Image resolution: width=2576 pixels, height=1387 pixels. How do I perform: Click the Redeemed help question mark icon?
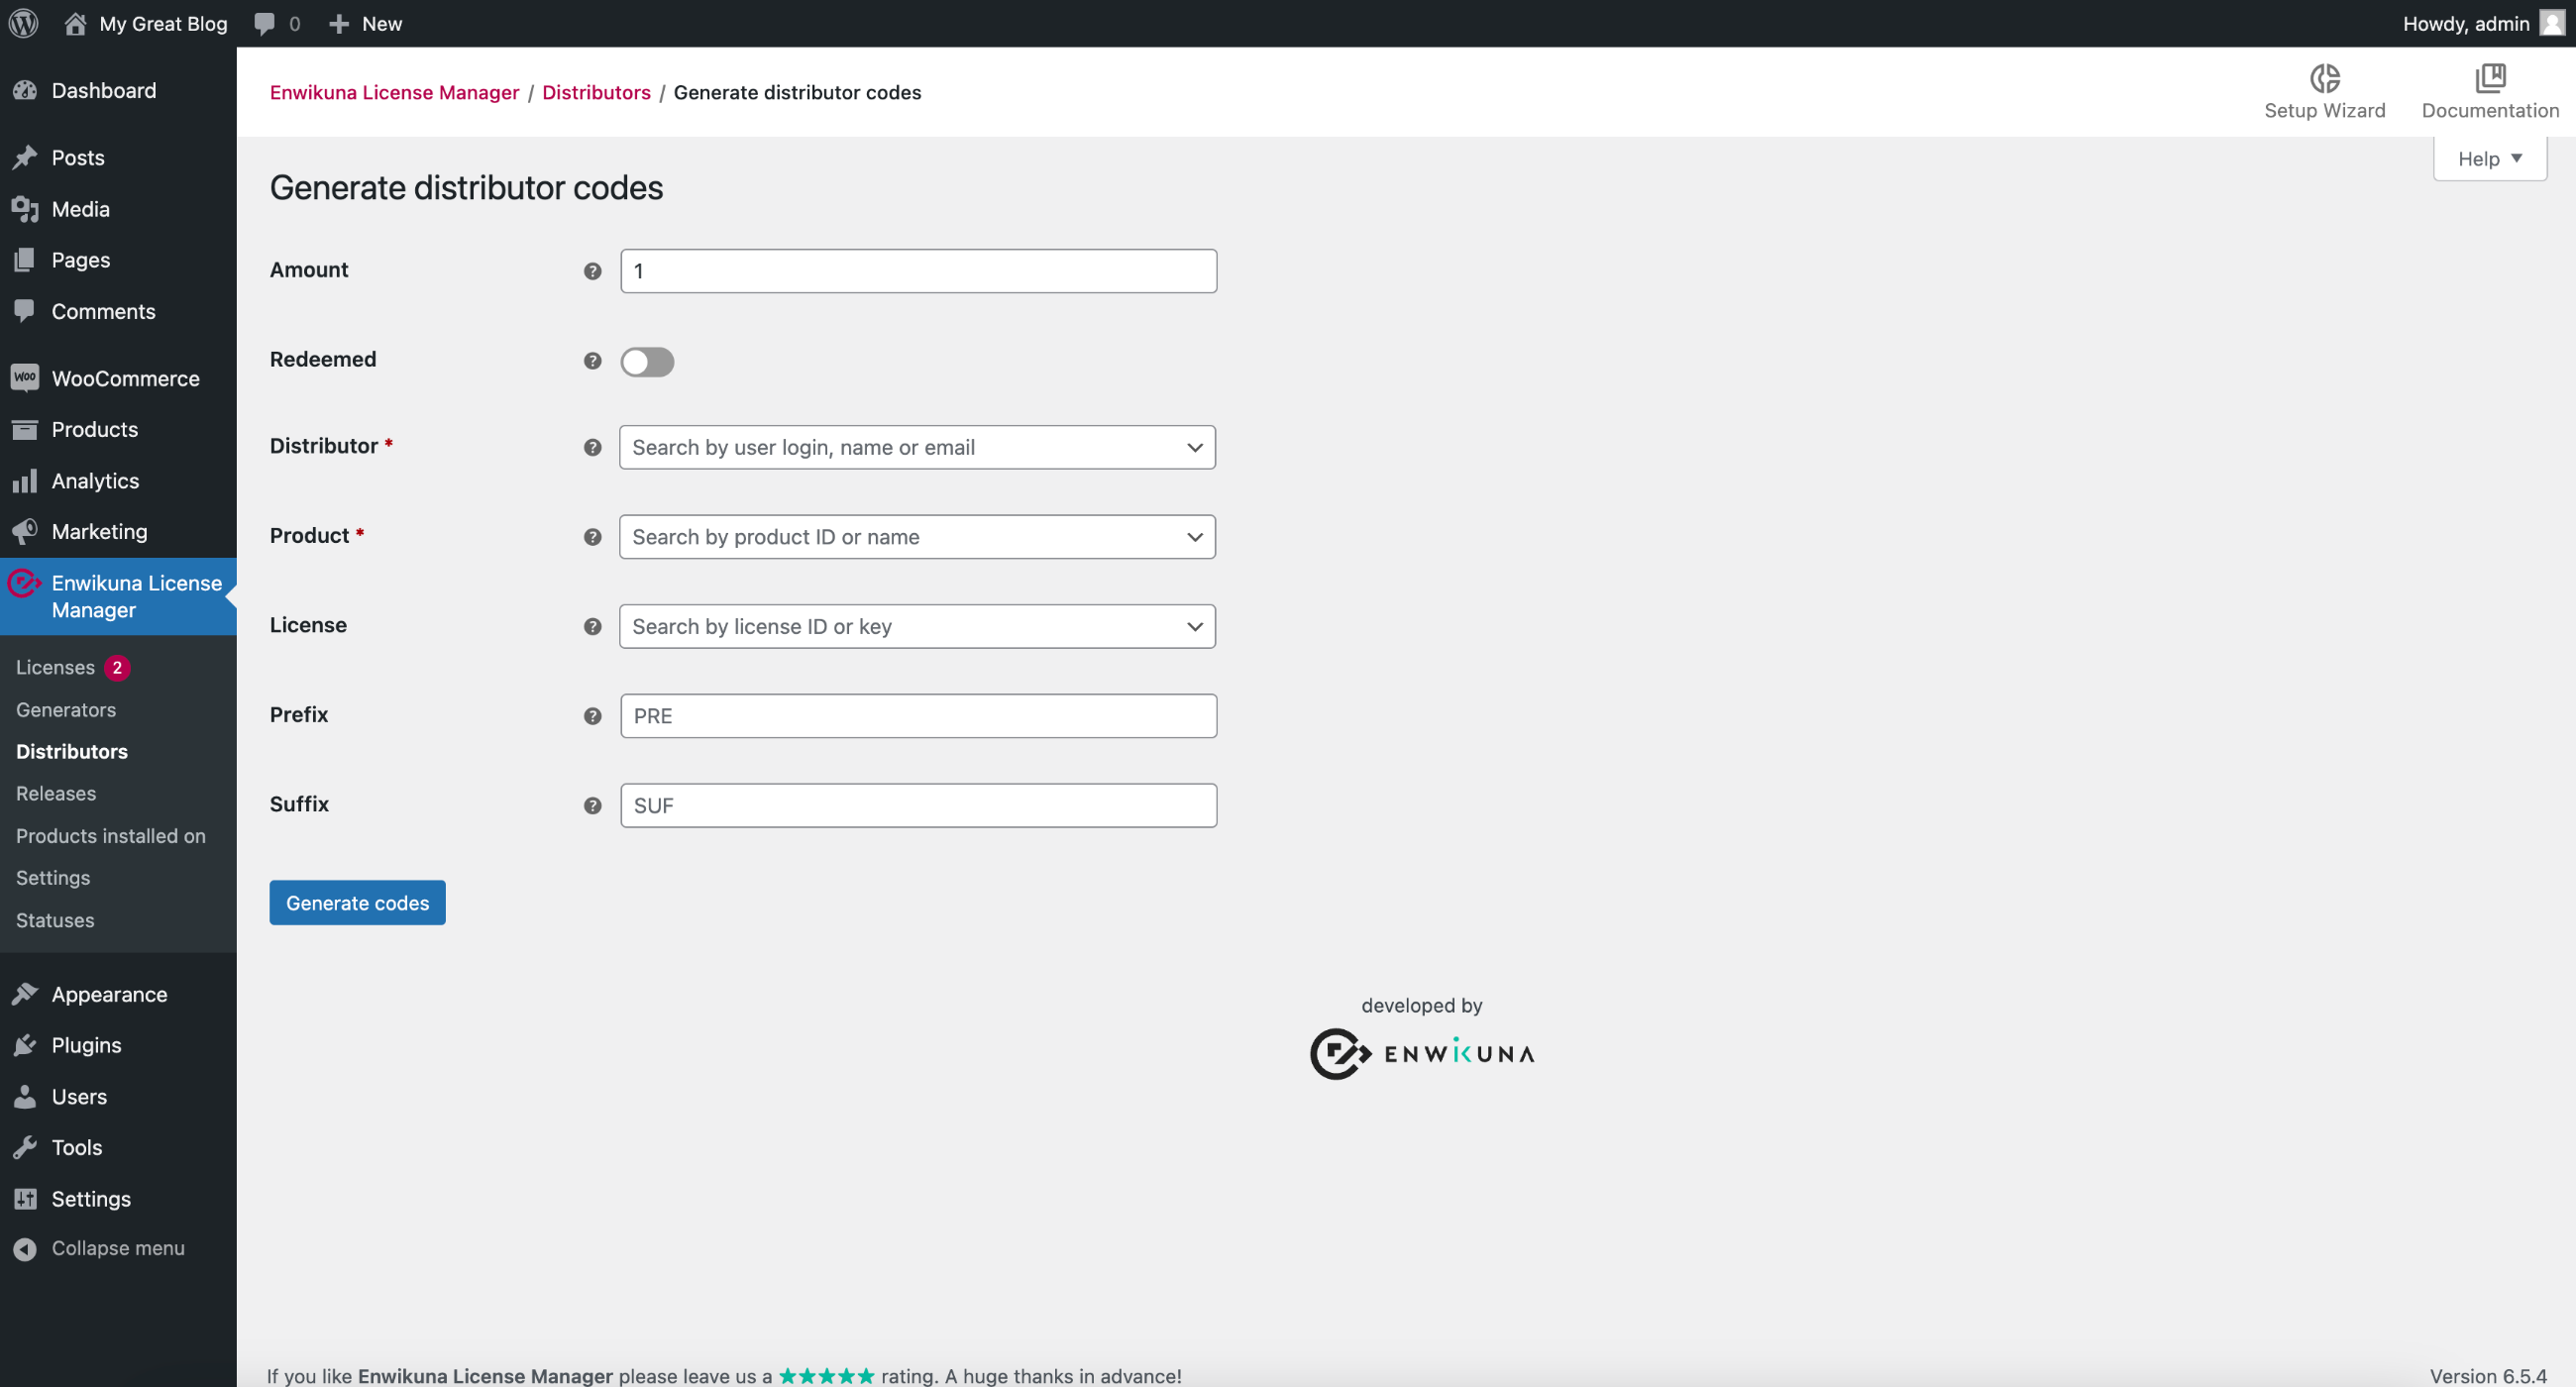[x=593, y=361]
